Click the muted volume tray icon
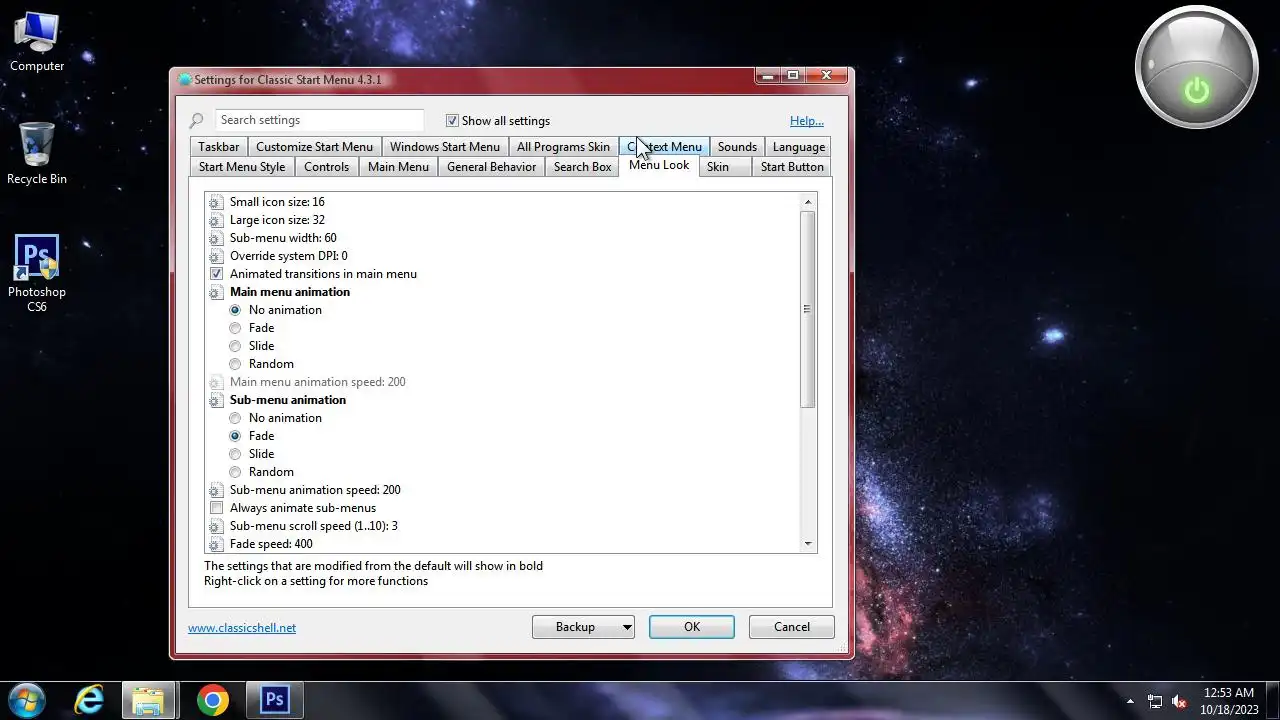 click(1179, 701)
